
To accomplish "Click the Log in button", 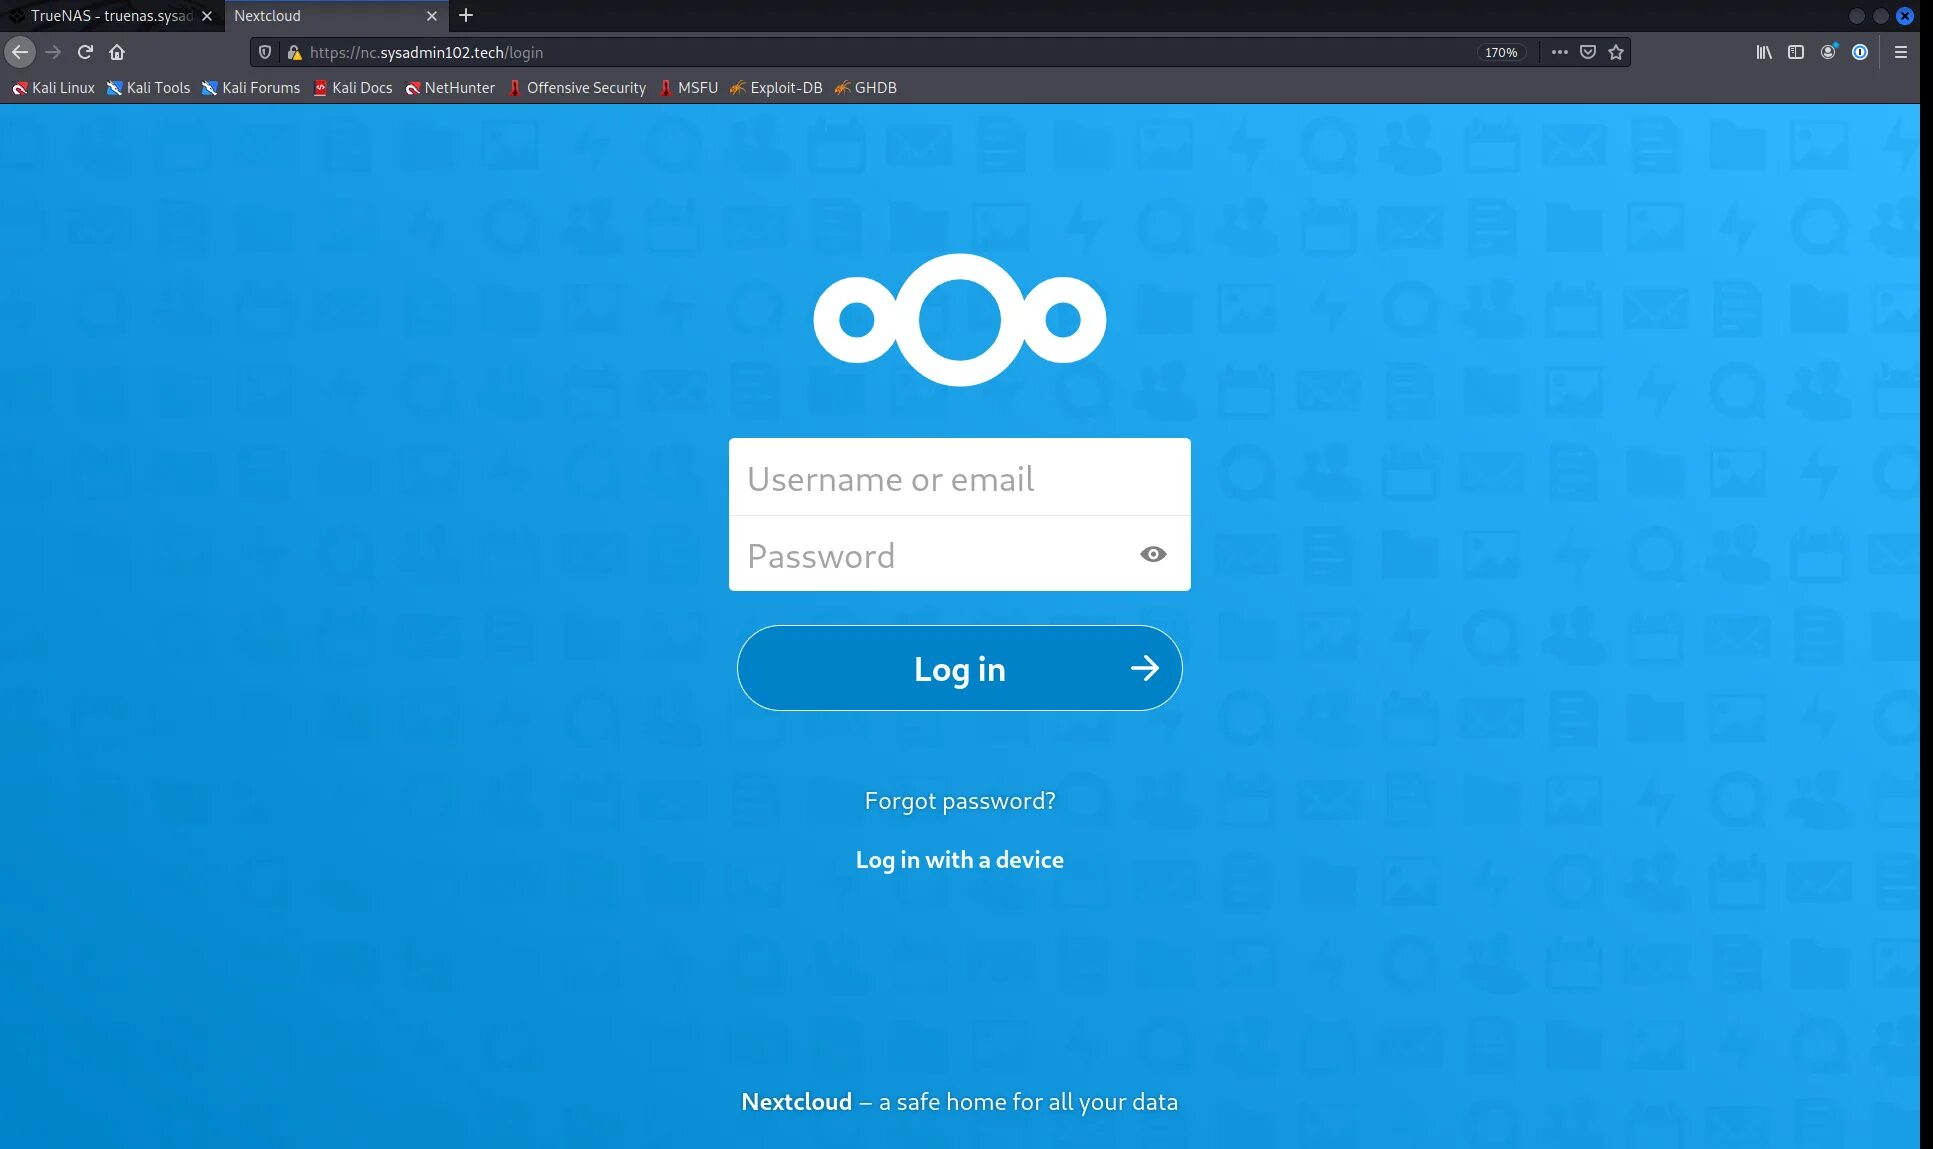I will point(959,668).
